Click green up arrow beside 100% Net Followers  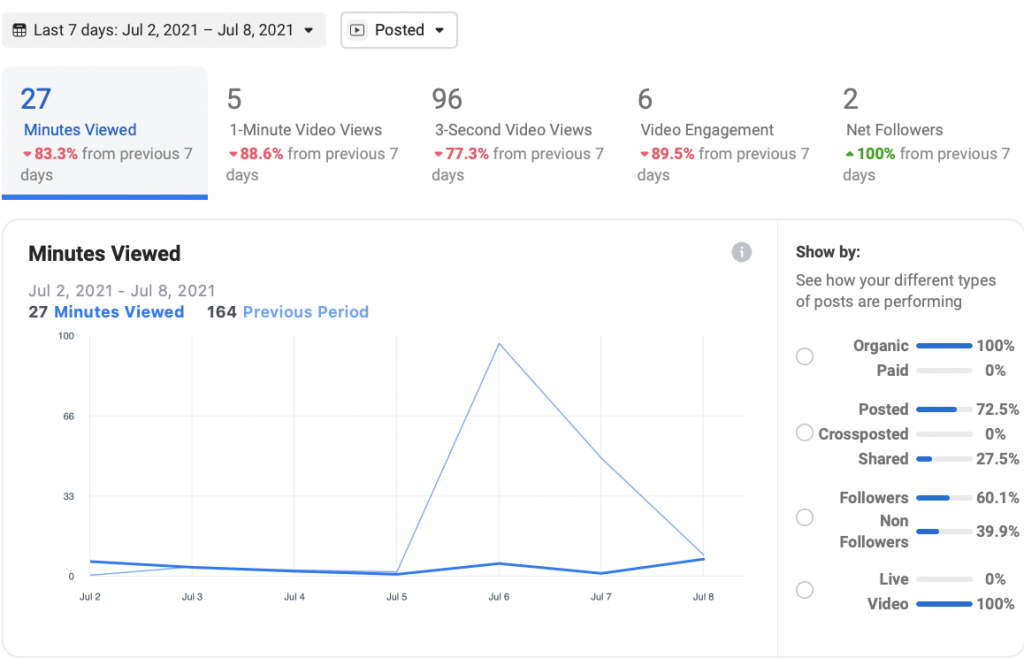point(850,155)
